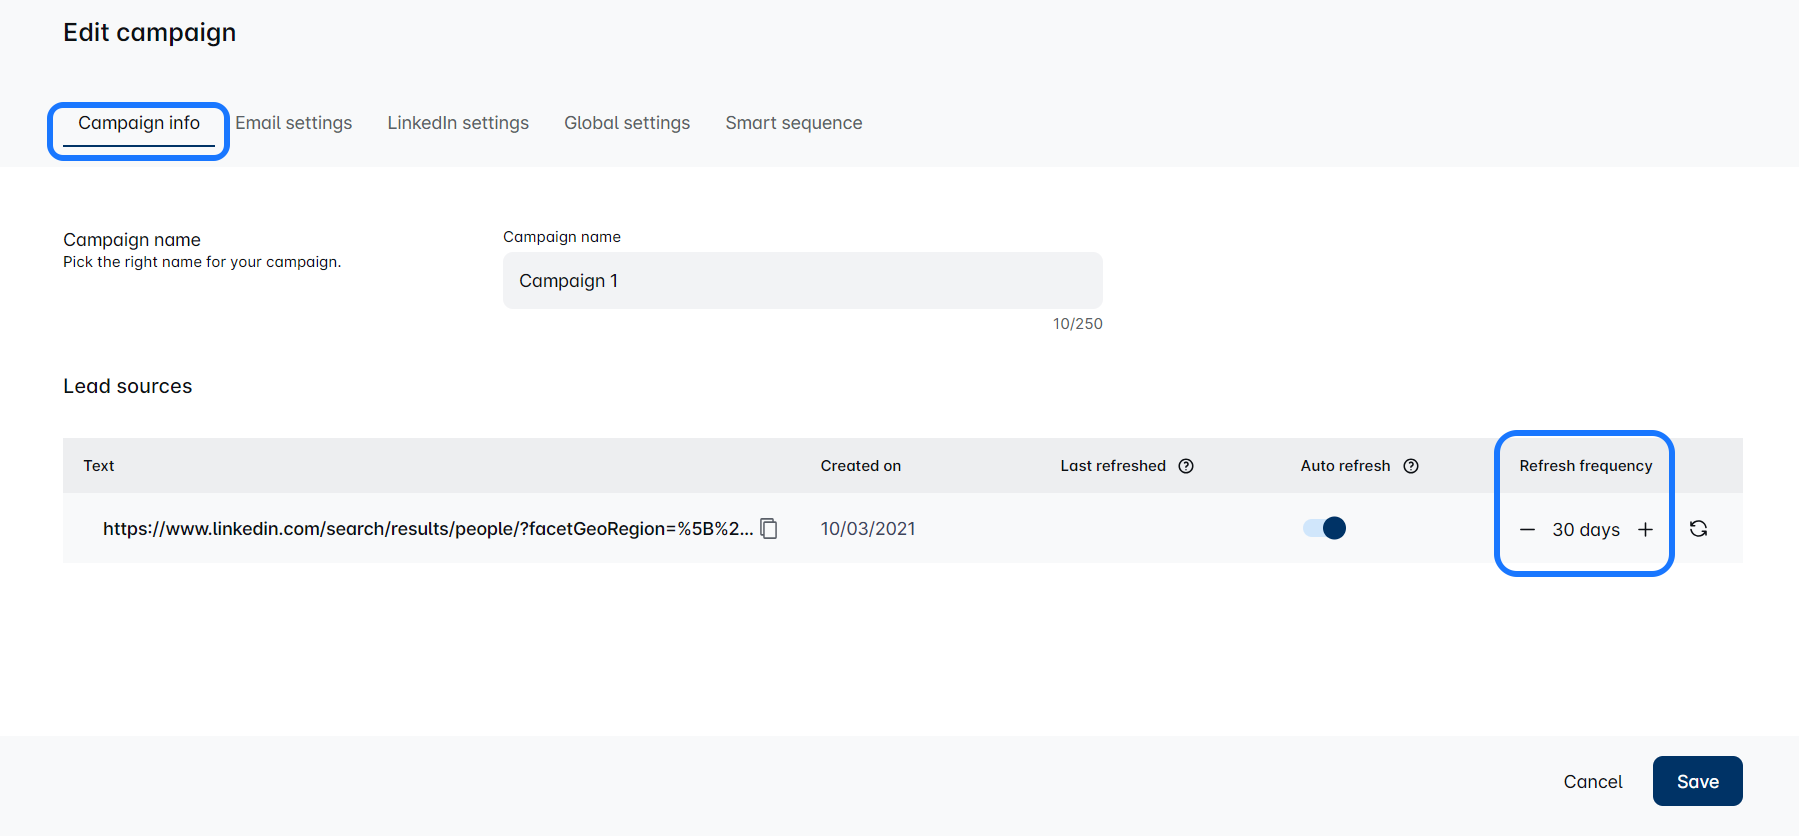
Task: Cancel editing the campaign
Action: (1592, 782)
